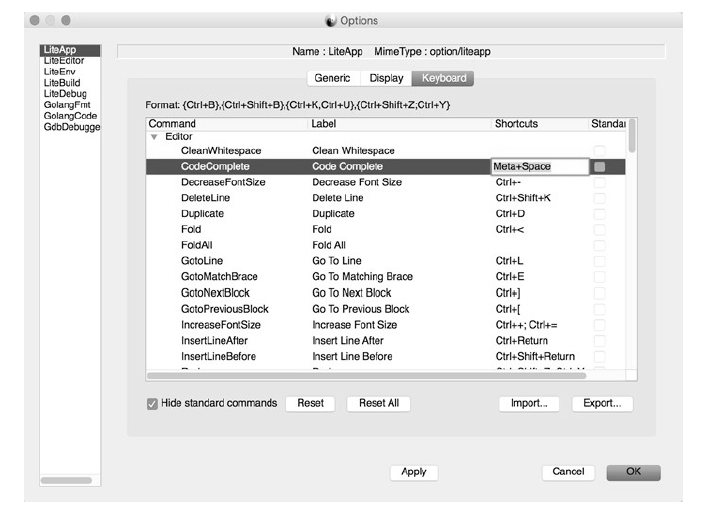This screenshot has height=518, width=711.
Task: Click the sidebar list horizontal scrollbar
Action: [66, 480]
